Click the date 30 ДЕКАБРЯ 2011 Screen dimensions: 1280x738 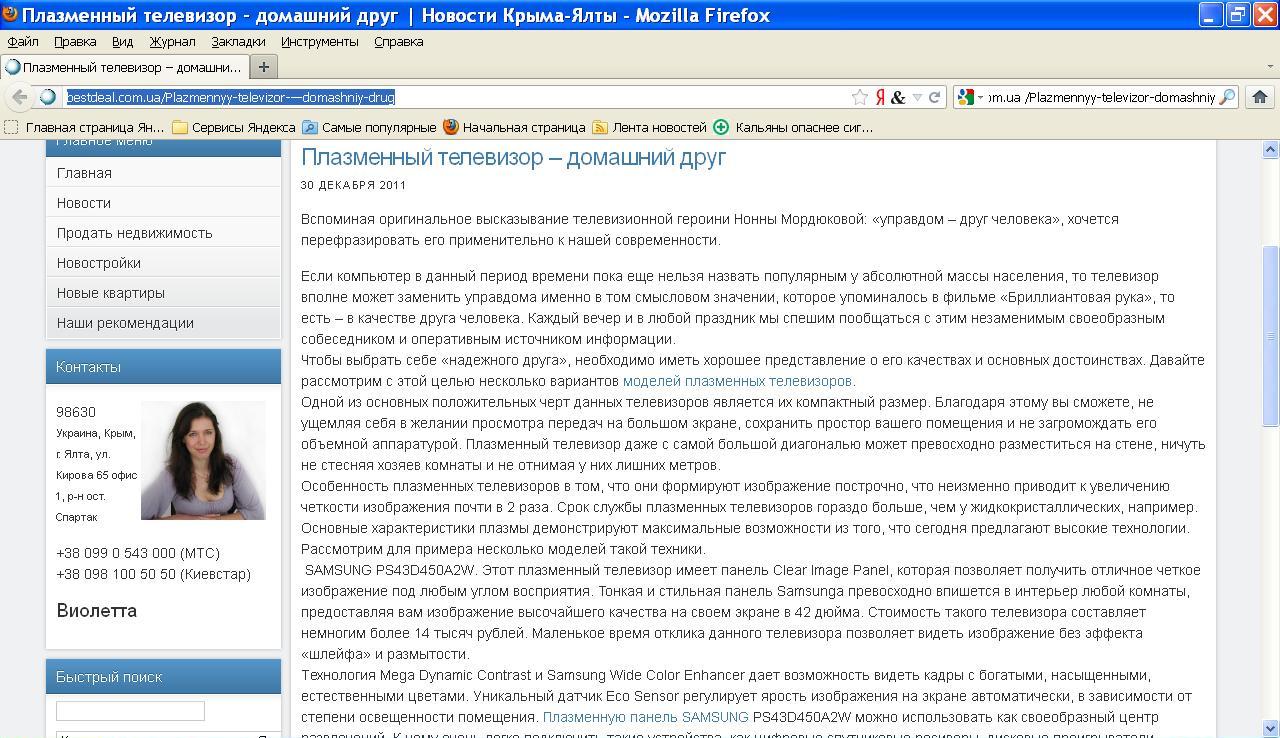353,185
